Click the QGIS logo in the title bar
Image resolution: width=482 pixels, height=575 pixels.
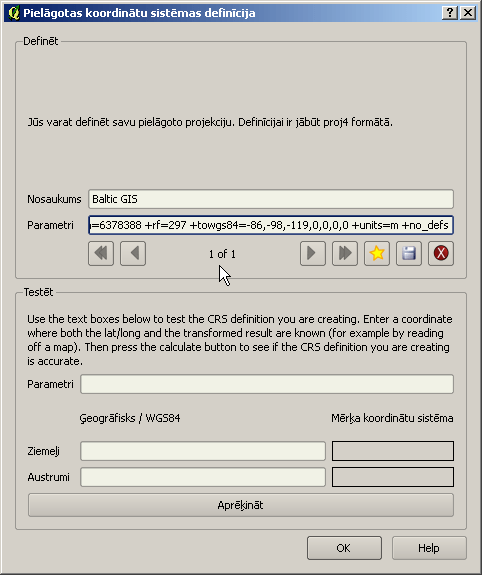pyautogui.click(x=14, y=13)
